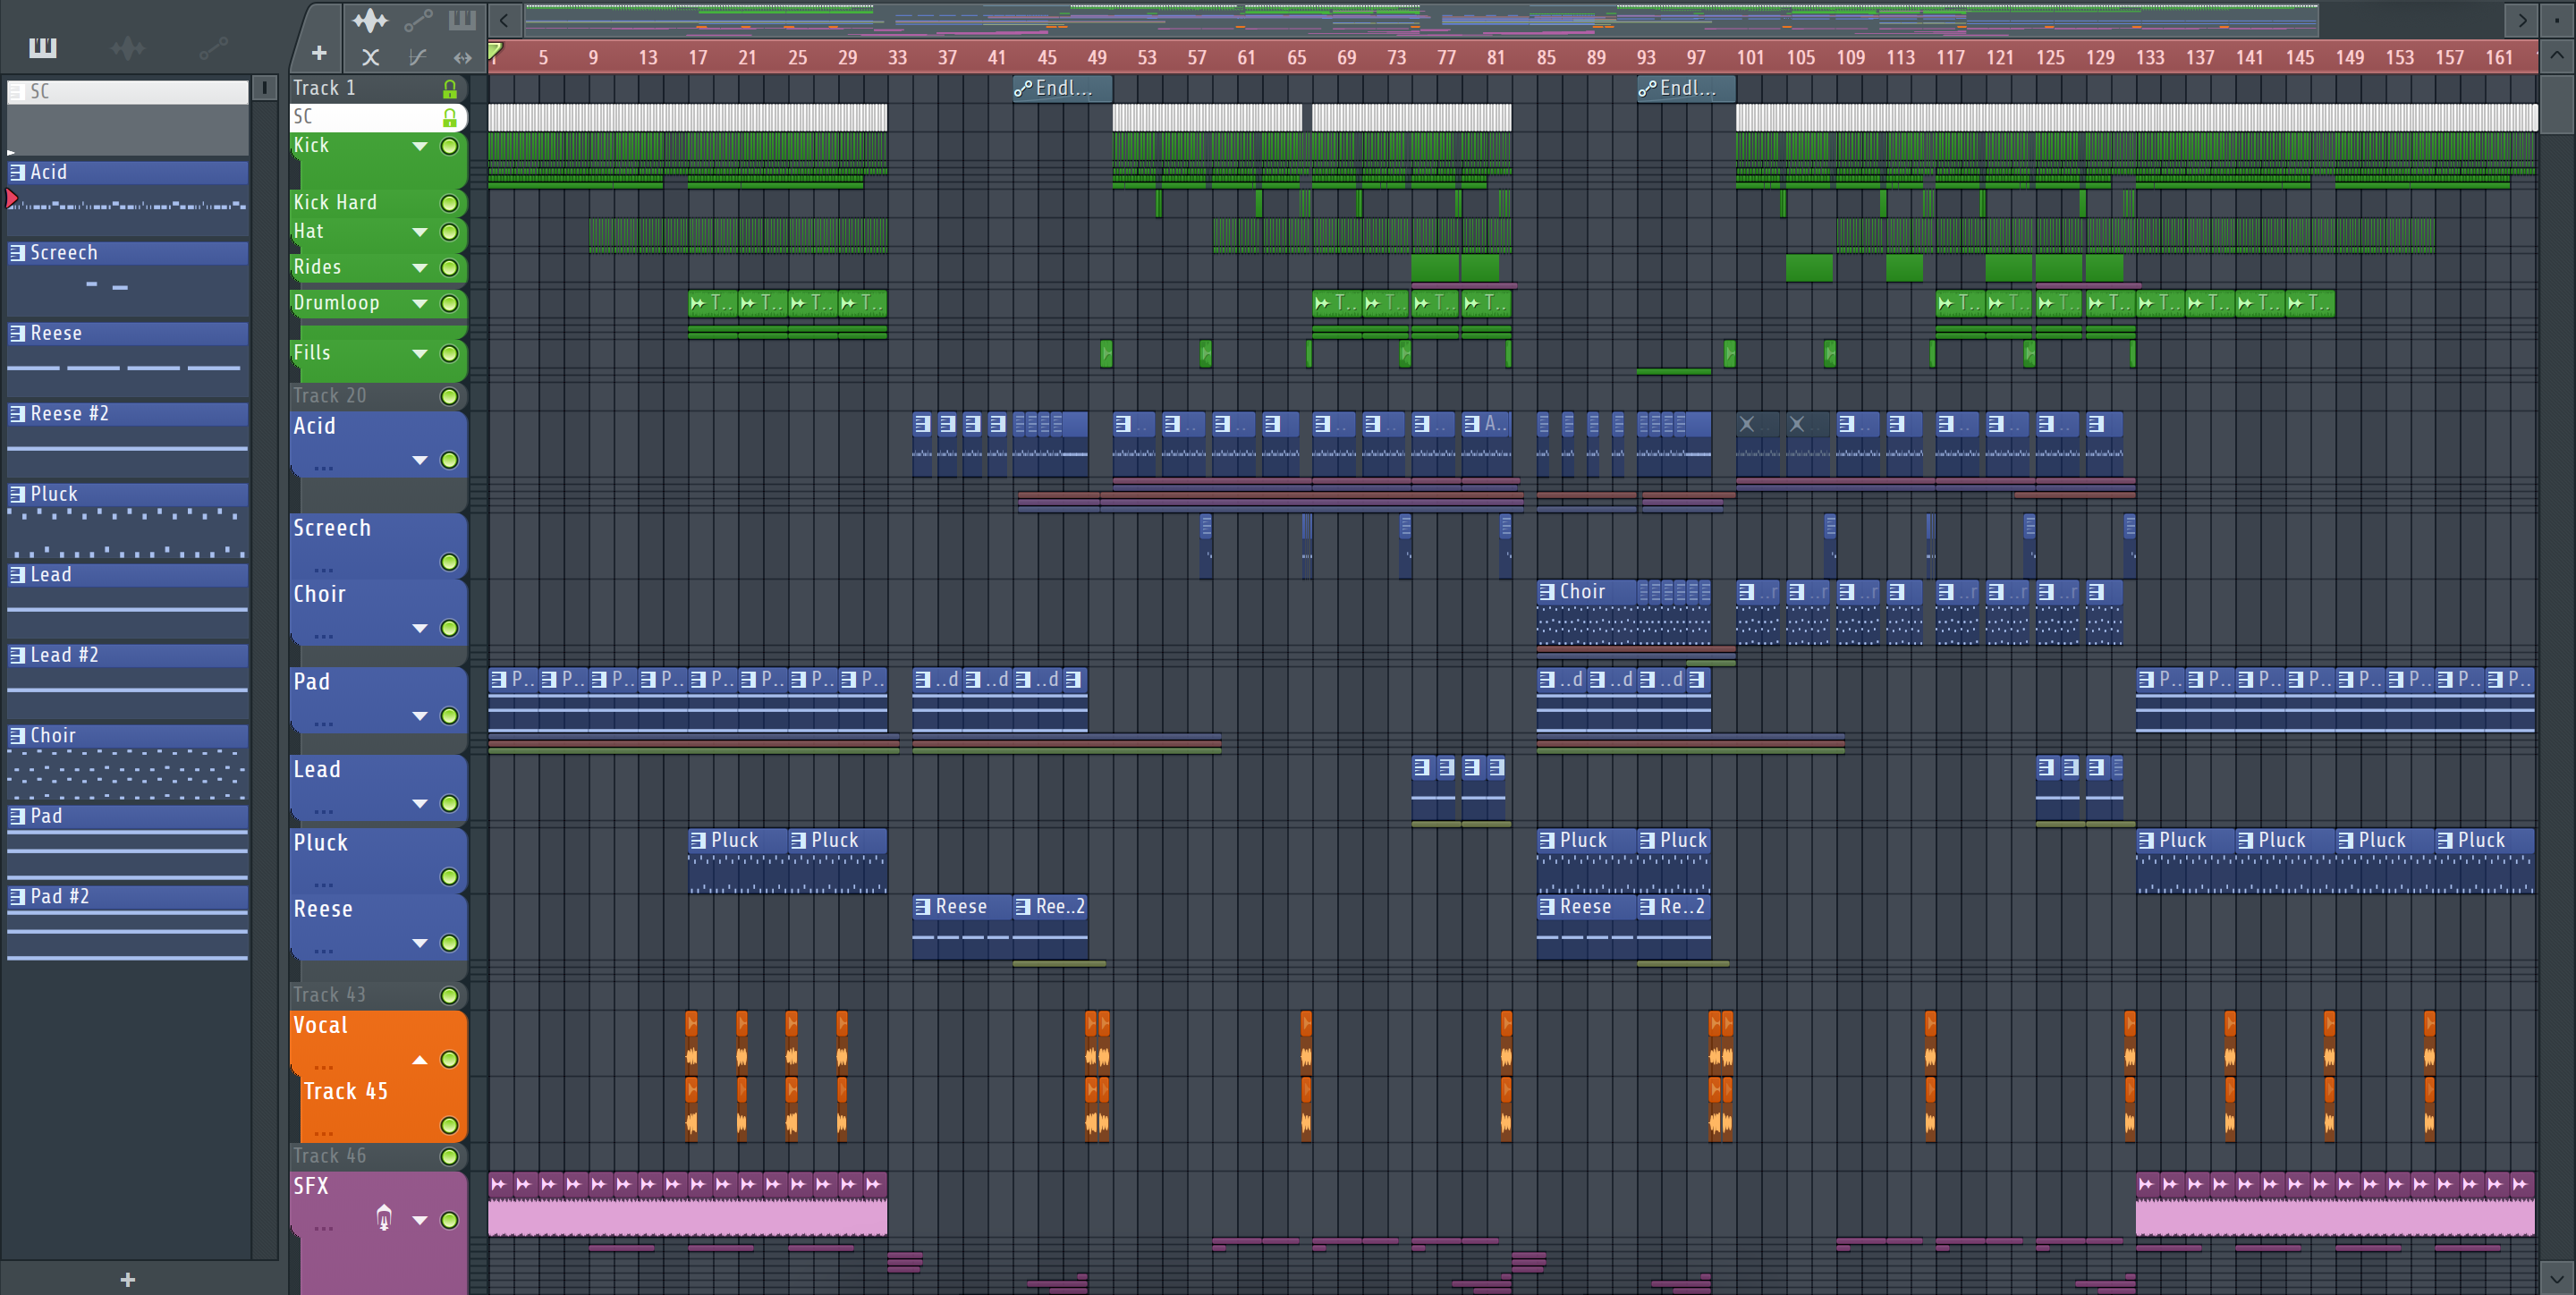Click bar 33 on the timeline ruler
The image size is (2576, 1295).
pyautogui.click(x=897, y=58)
